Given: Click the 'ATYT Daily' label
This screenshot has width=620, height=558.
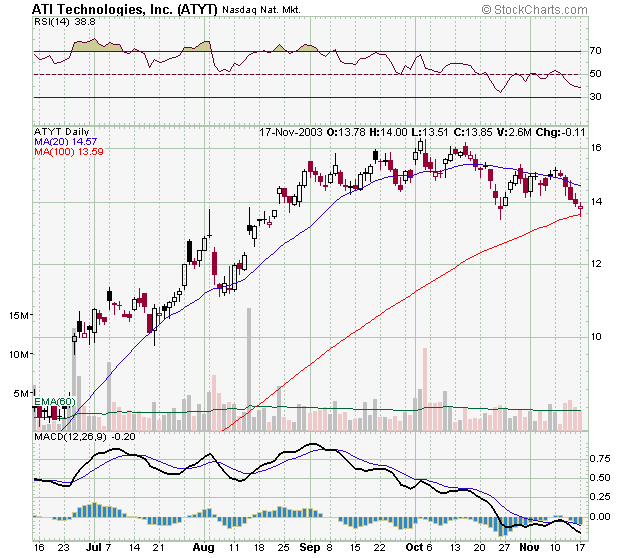Looking at the screenshot, I should (62, 132).
